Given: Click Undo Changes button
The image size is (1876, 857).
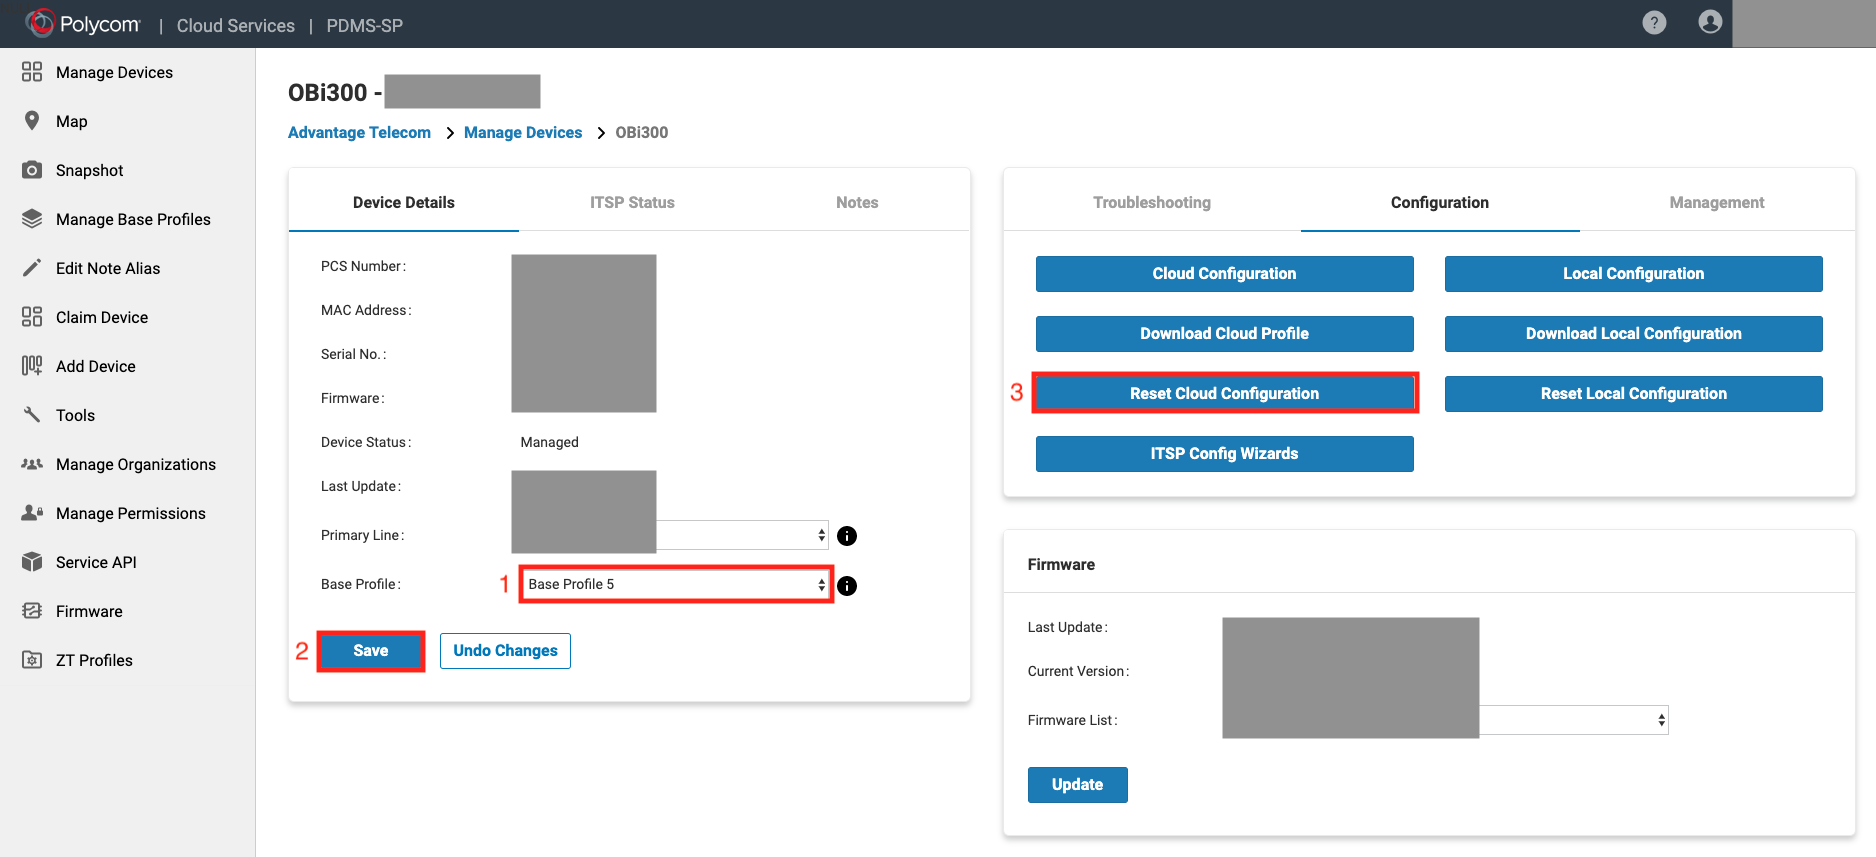Looking at the screenshot, I should 505,651.
